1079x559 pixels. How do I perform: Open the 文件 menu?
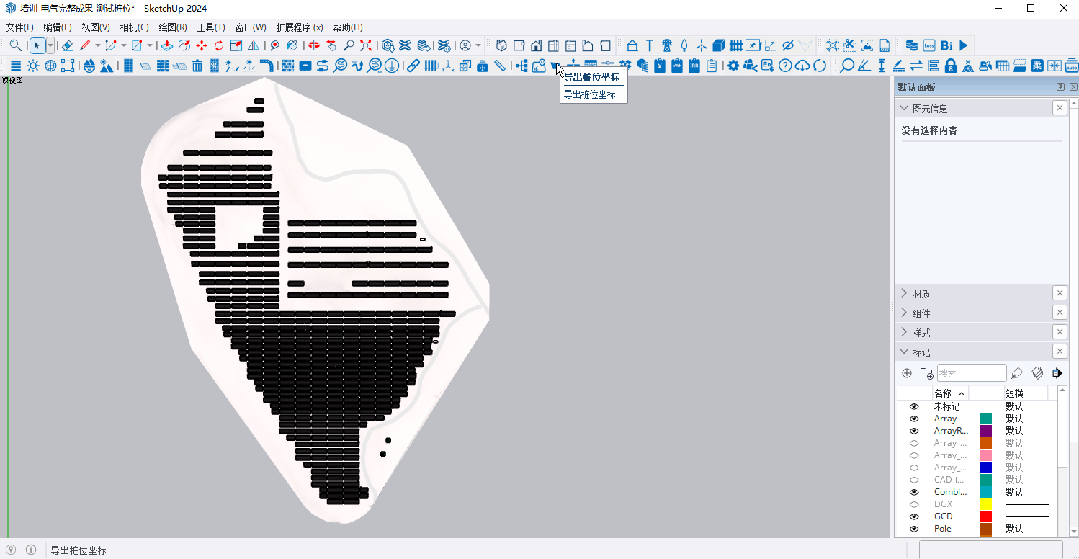[18, 27]
